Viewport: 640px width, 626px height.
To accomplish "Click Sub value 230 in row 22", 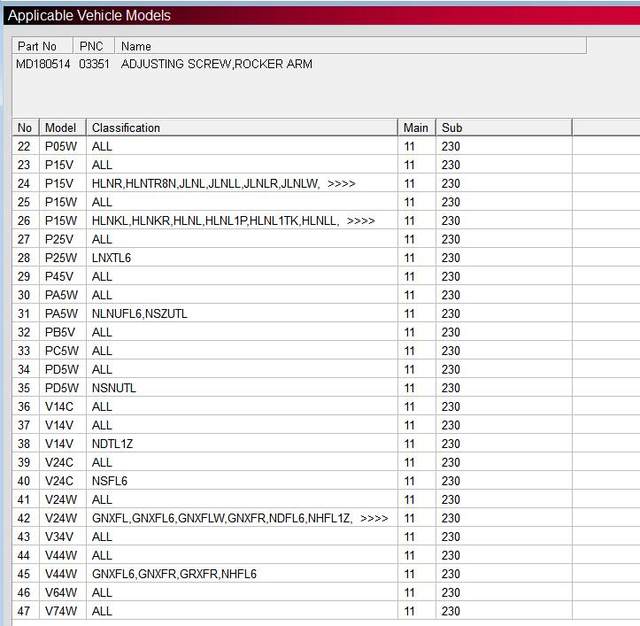I will point(451,146).
